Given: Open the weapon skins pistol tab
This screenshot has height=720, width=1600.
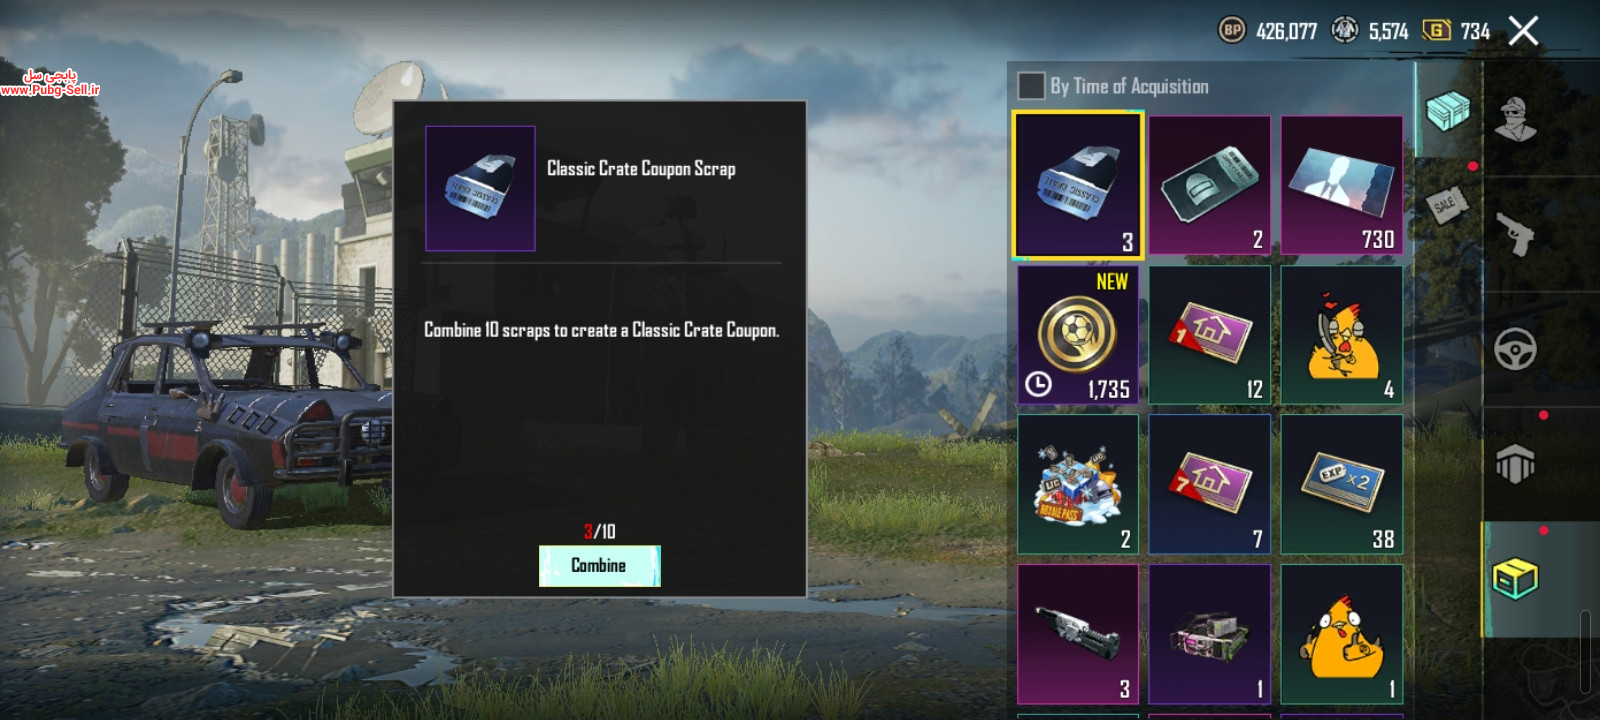Looking at the screenshot, I should (x=1516, y=235).
